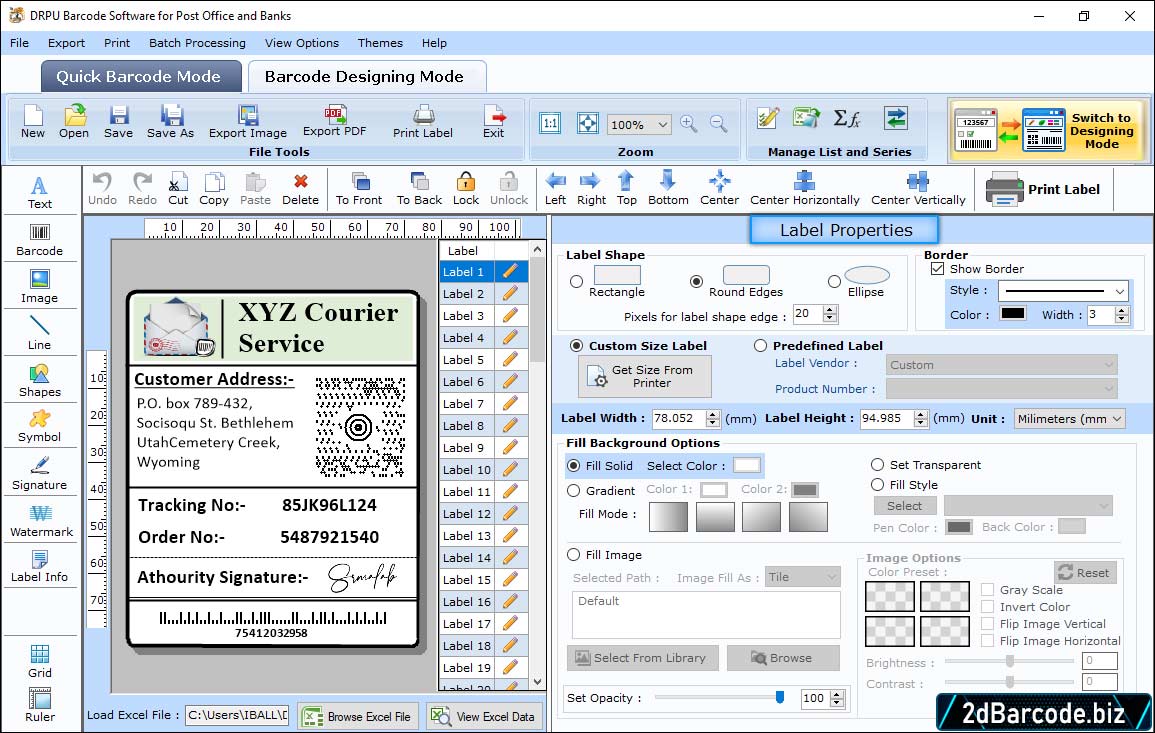This screenshot has width=1155, height=733.
Task: Open the Batch Processing menu
Action: [x=197, y=43]
